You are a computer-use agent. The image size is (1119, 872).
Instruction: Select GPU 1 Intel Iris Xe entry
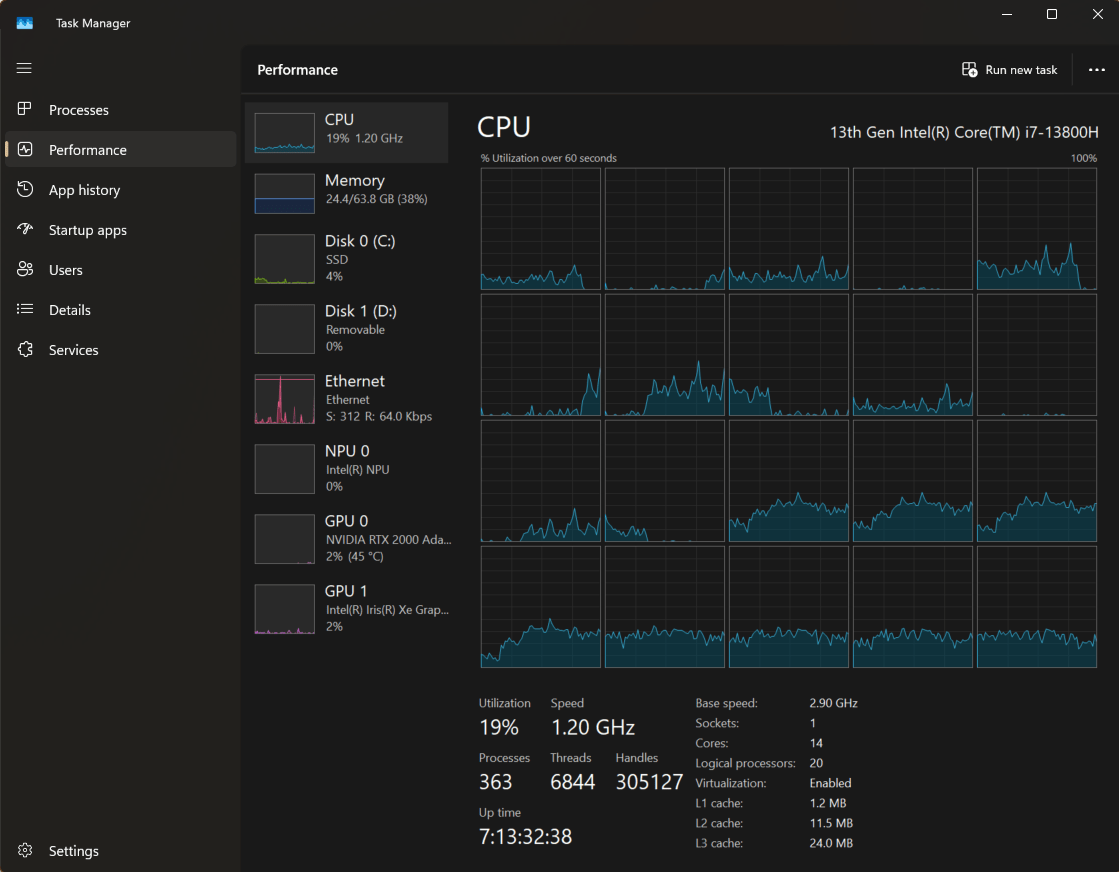tap(346, 609)
